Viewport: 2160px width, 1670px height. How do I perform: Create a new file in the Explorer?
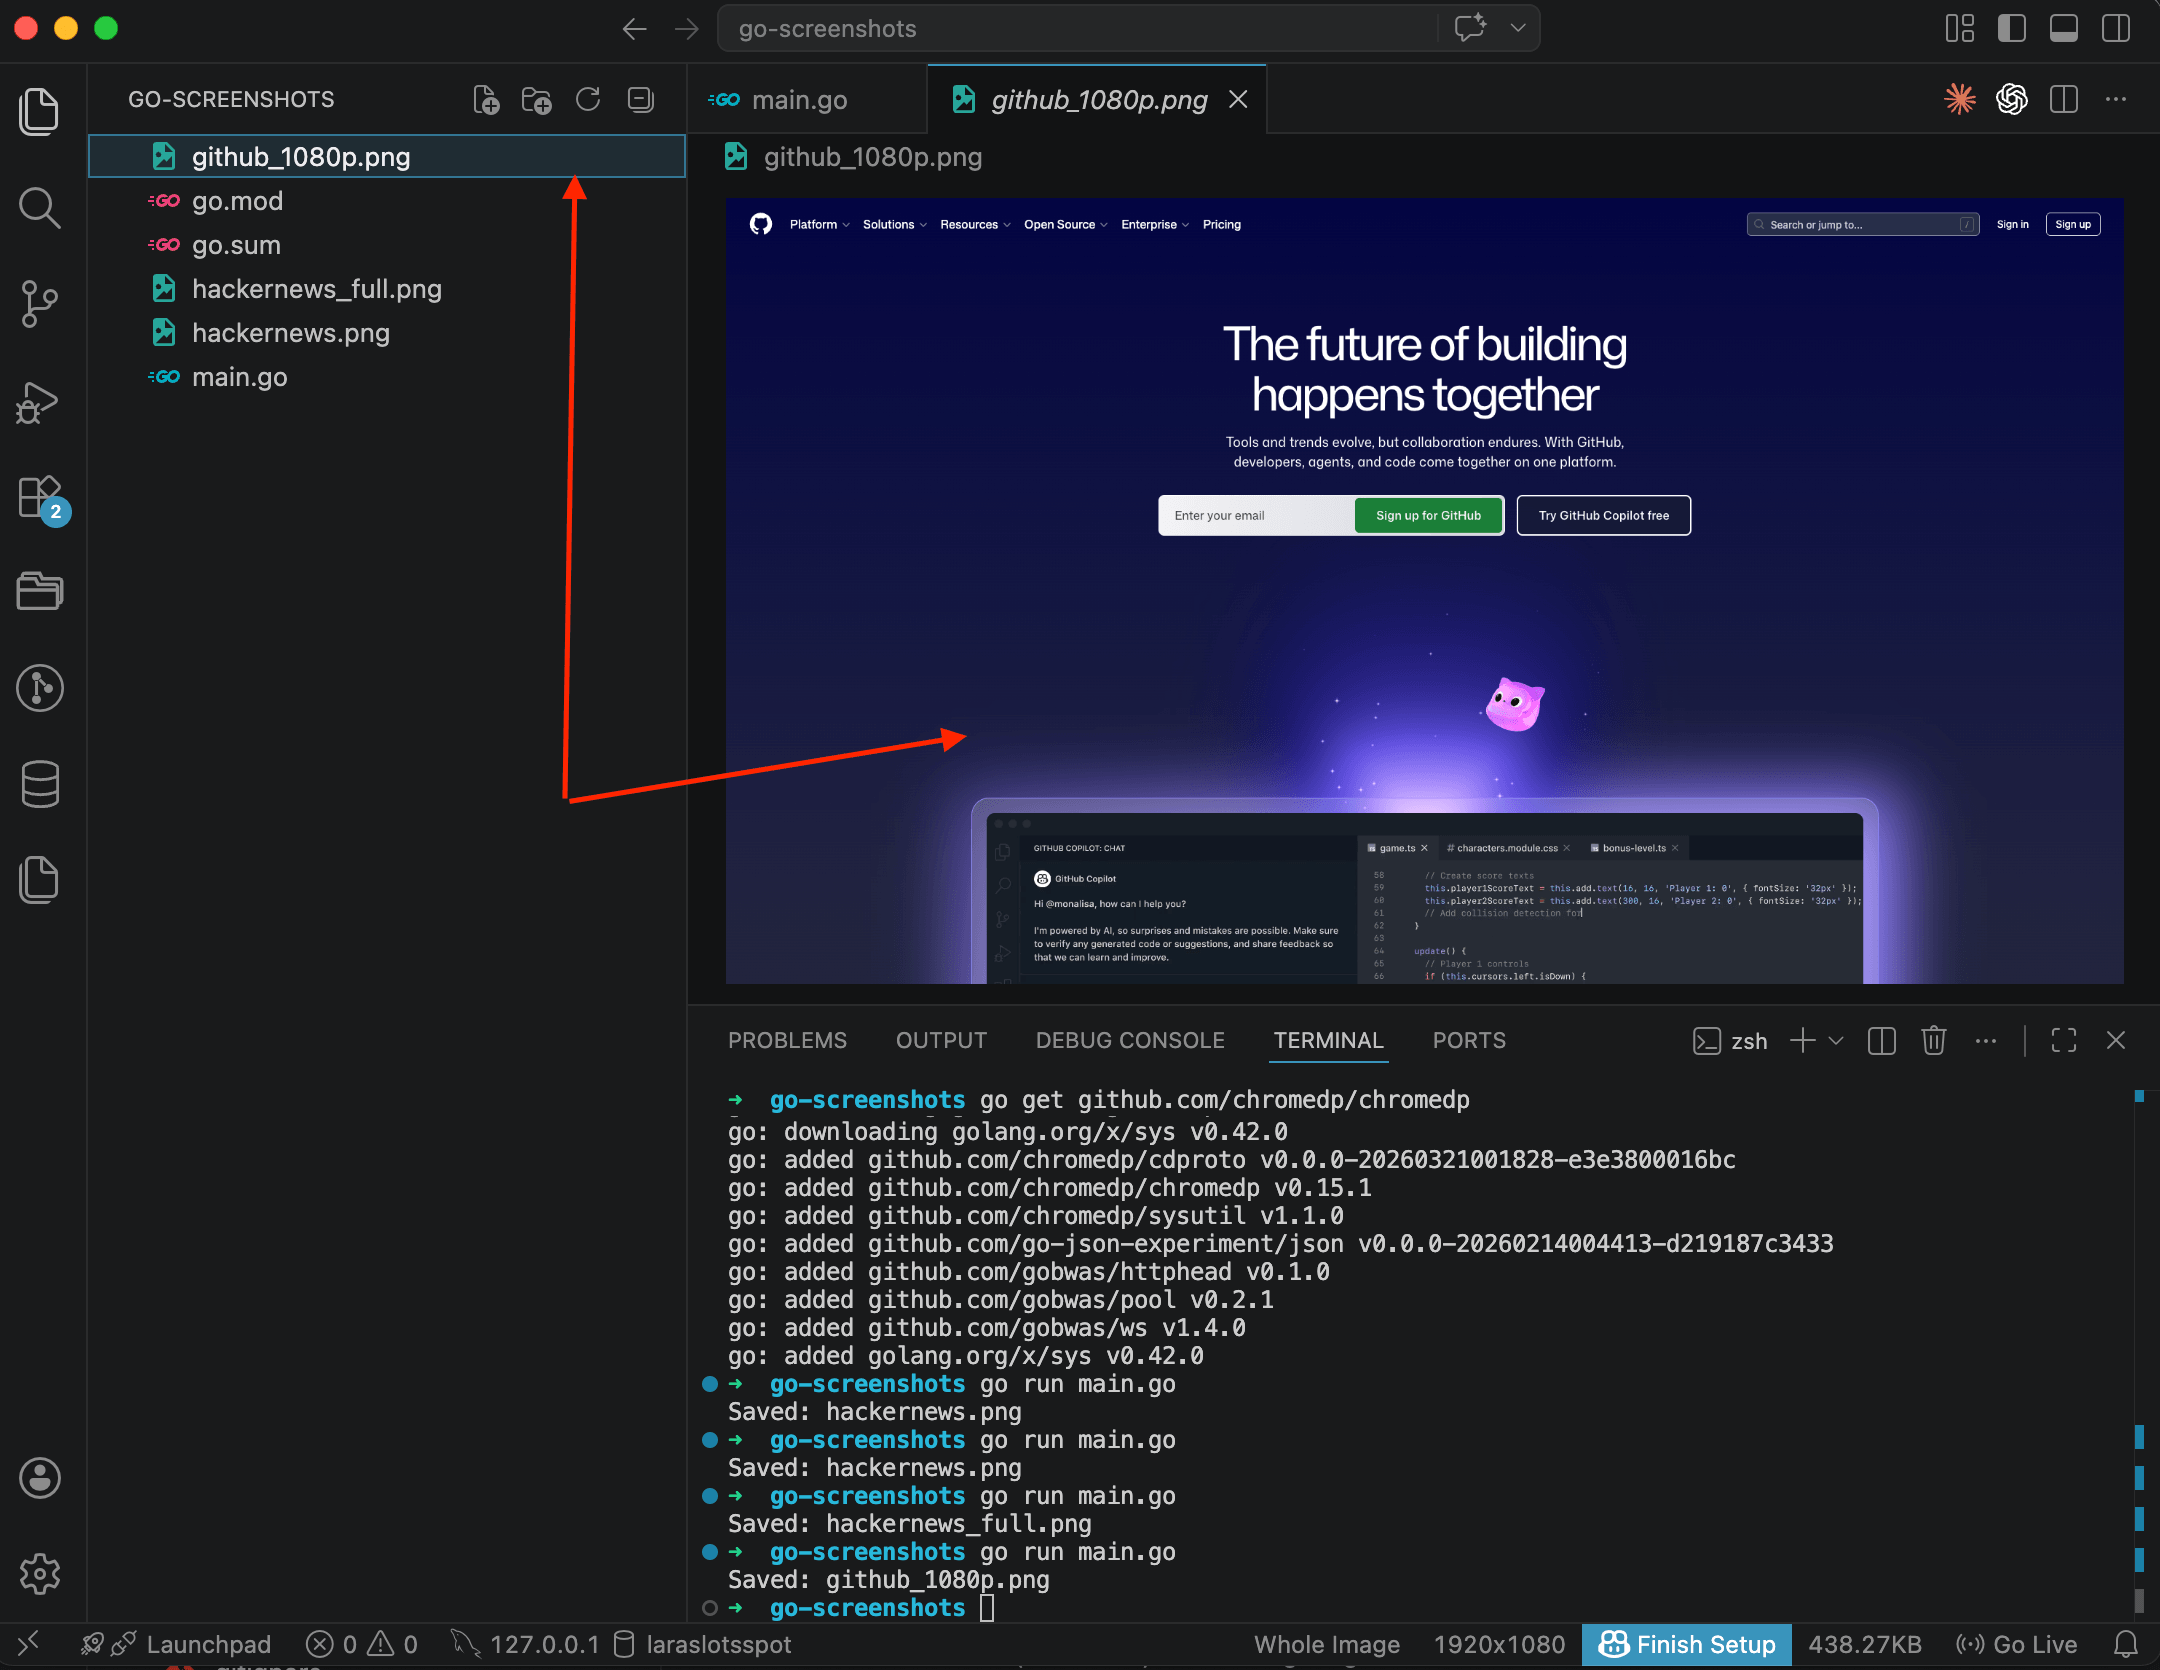[x=487, y=99]
